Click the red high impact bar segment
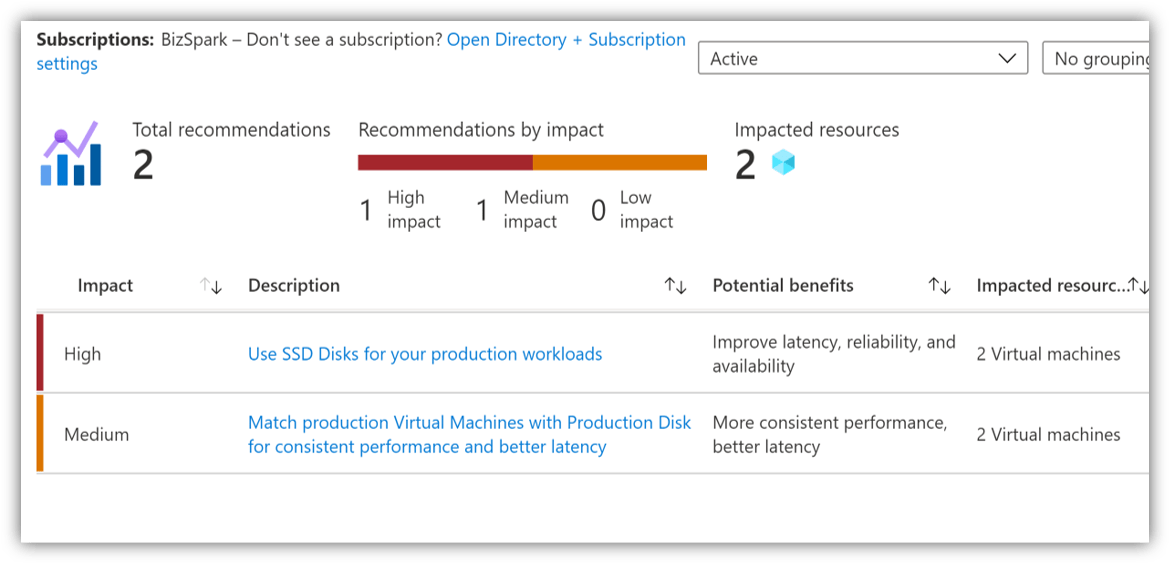Screen dimensions: 1170x565 tap(445, 163)
